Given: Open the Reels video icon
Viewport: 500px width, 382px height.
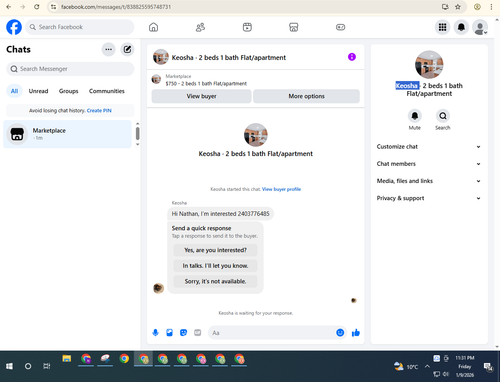Looking at the screenshot, I should (x=247, y=27).
